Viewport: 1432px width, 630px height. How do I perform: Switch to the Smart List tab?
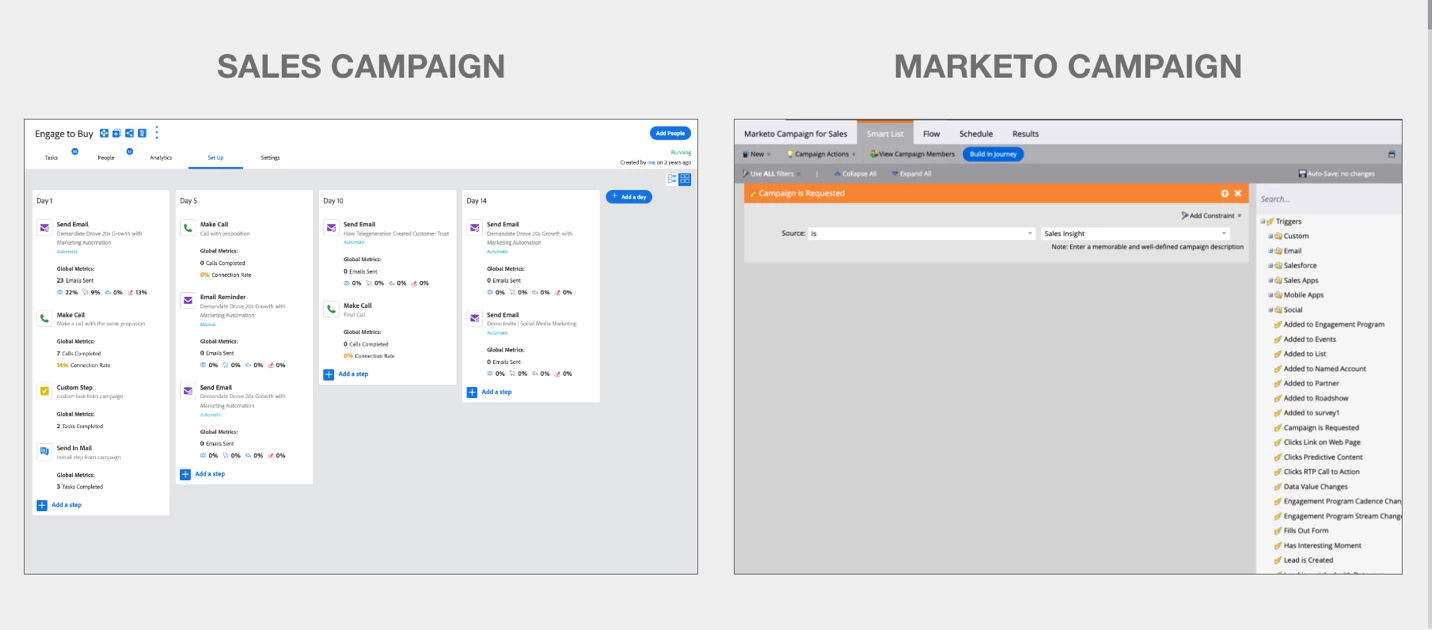(x=885, y=134)
